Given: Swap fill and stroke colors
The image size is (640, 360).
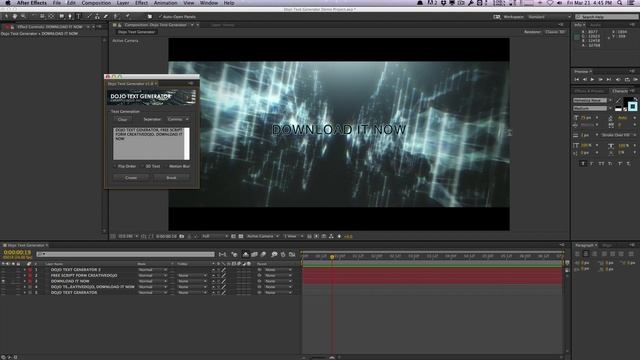Looking at the screenshot, I should pos(635,99).
